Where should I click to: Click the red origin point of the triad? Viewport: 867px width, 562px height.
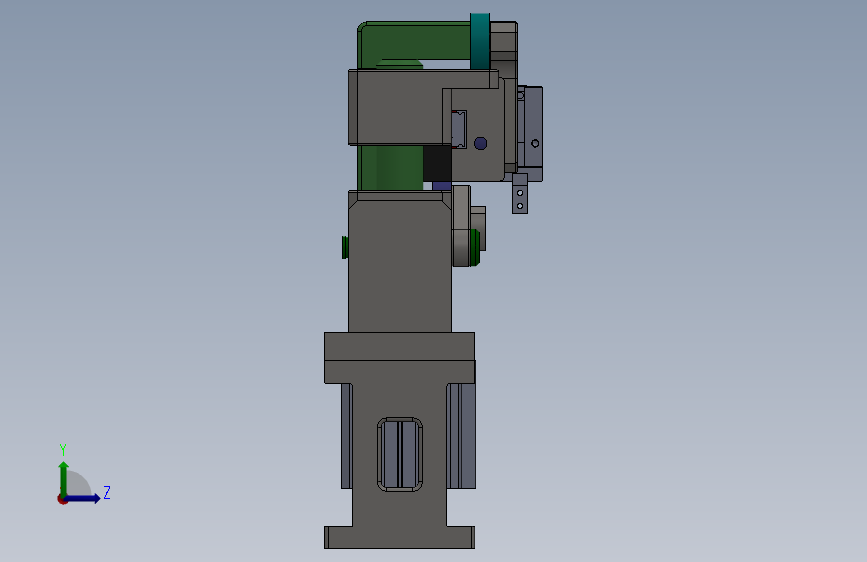62,499
